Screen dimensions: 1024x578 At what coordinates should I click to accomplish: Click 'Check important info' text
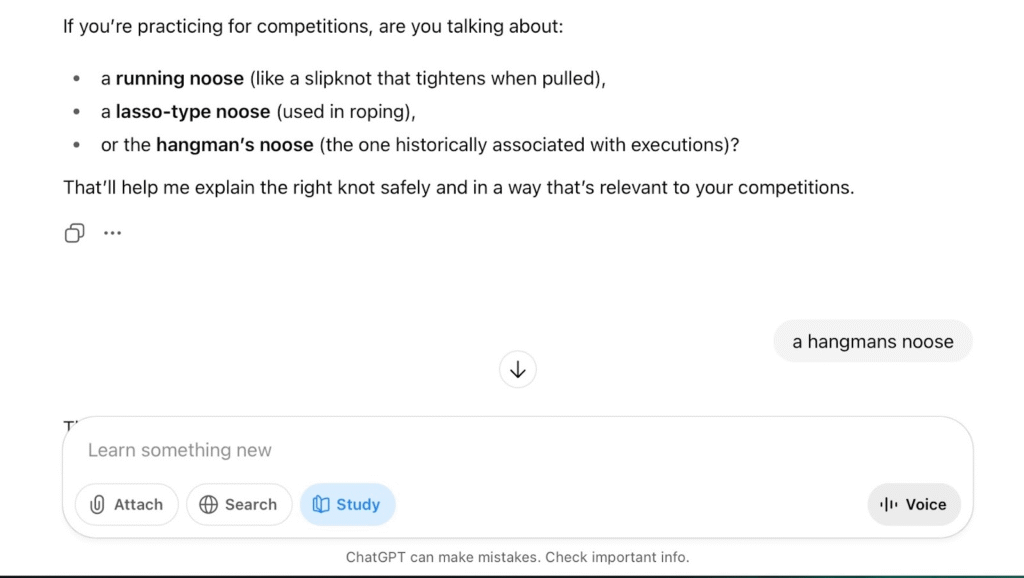(x=618, y=557)
